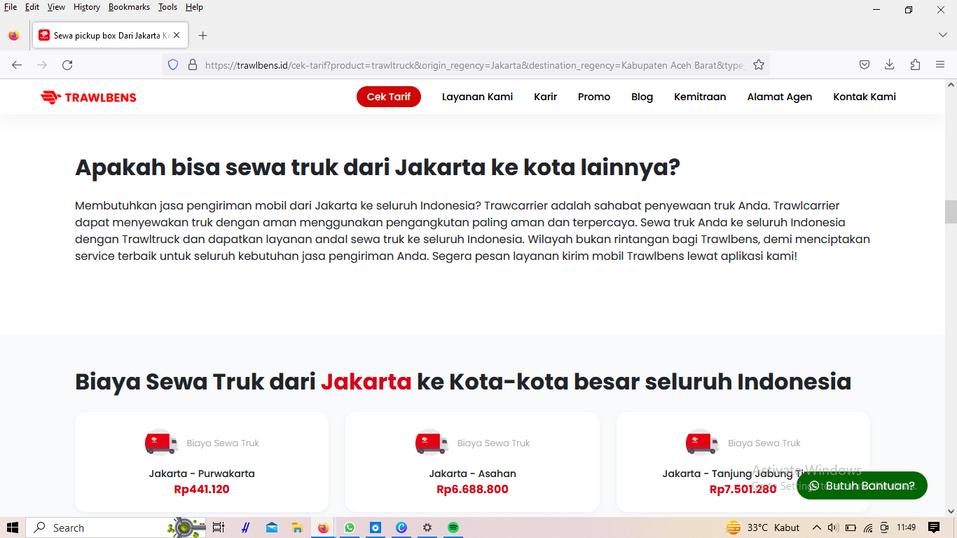This screenshot has width=957, height=538.
Task: Click the tracking protection shield icon
Action: pos(173,65)
